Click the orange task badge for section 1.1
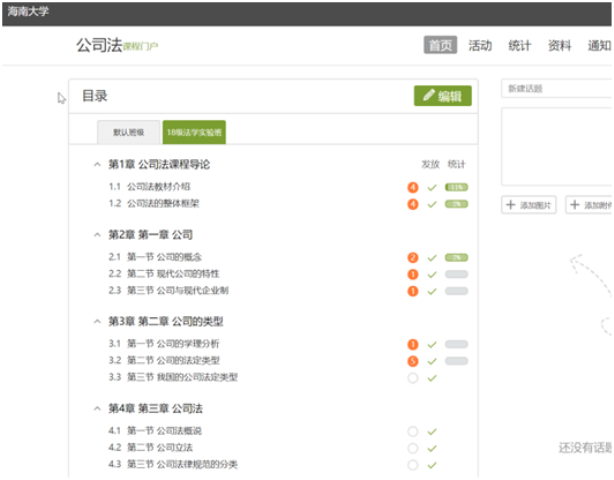 click(x=412, y=187)
